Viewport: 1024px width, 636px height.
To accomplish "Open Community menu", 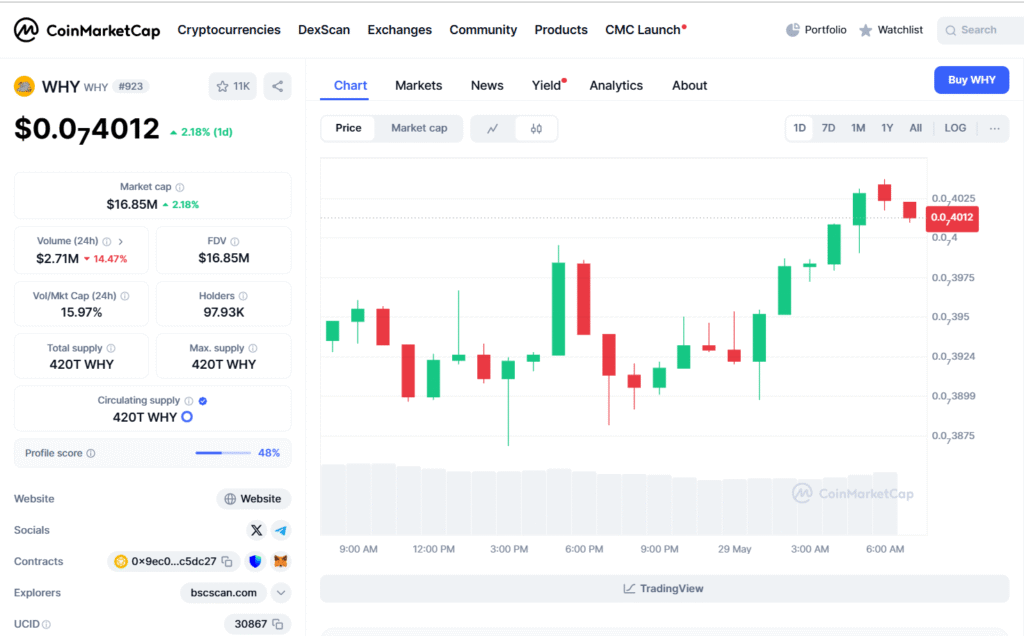I will click(x=483, y=30).
